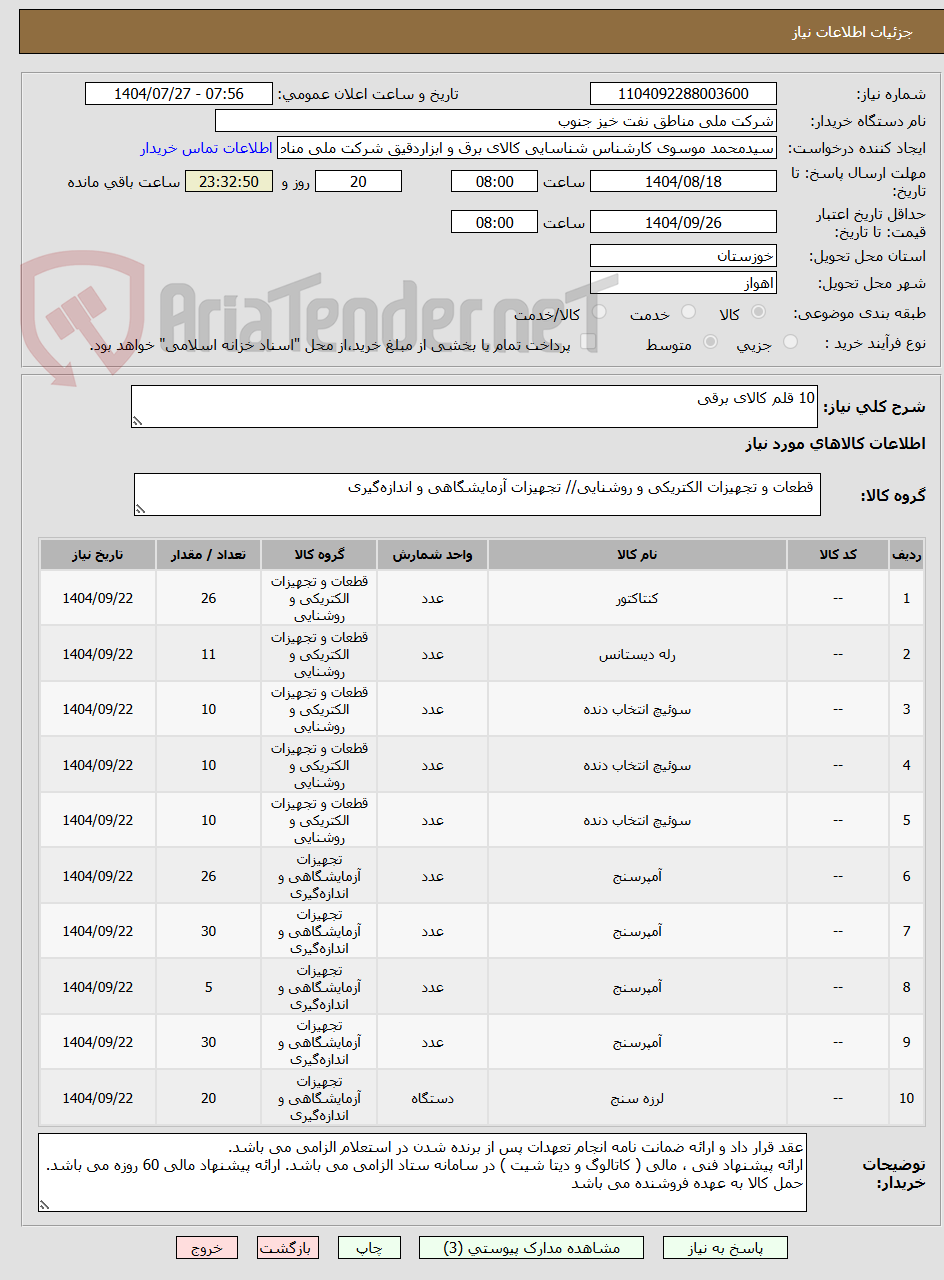The image size is (944, 1280).
Task: Click the 08:00 deadline hour field
Action: click(494, 181)
